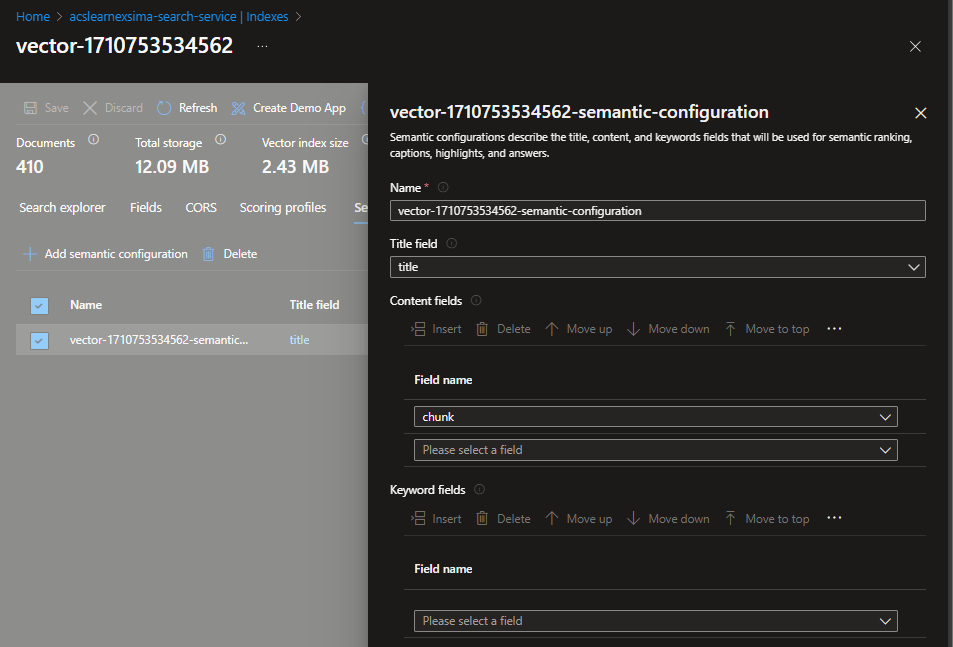Click the Documents count 410
Screen dimensions: 953x647
(x=30, y=167)
